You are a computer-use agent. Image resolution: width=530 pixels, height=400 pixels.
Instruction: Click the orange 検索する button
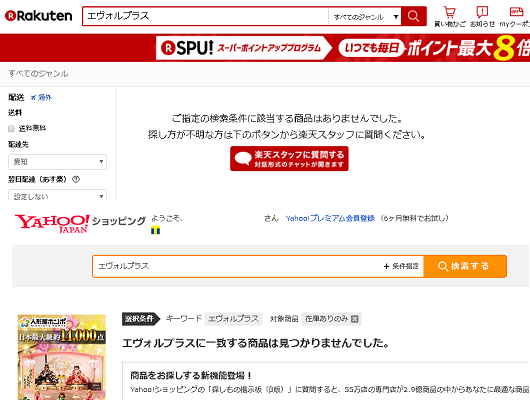point(465,266)
